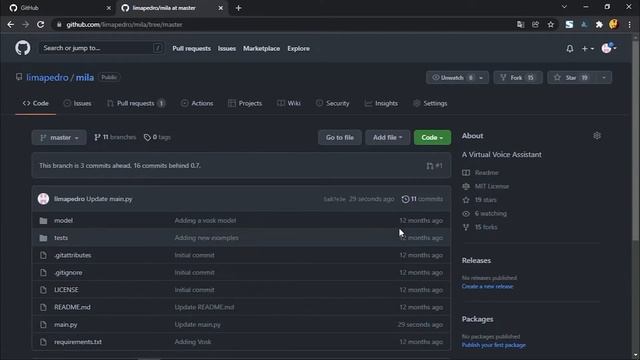Click Publish your first package
This screenshot has width=640, height=360.
493,345
